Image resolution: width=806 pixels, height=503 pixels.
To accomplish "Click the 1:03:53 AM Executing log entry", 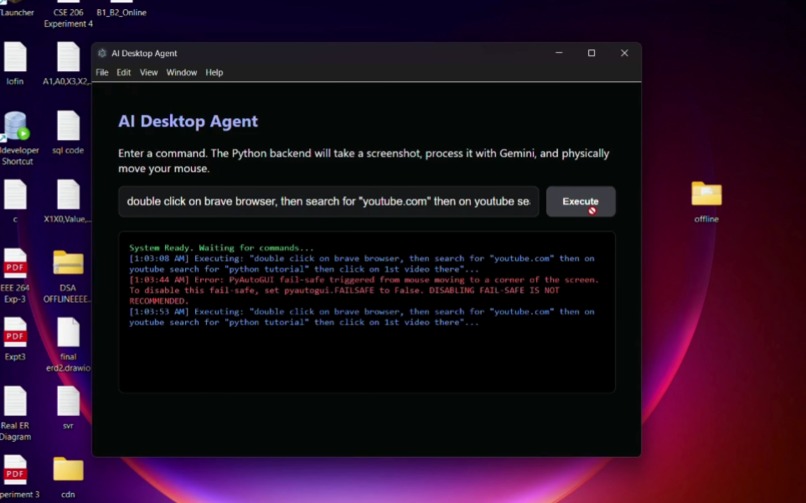I will (361, 317).
